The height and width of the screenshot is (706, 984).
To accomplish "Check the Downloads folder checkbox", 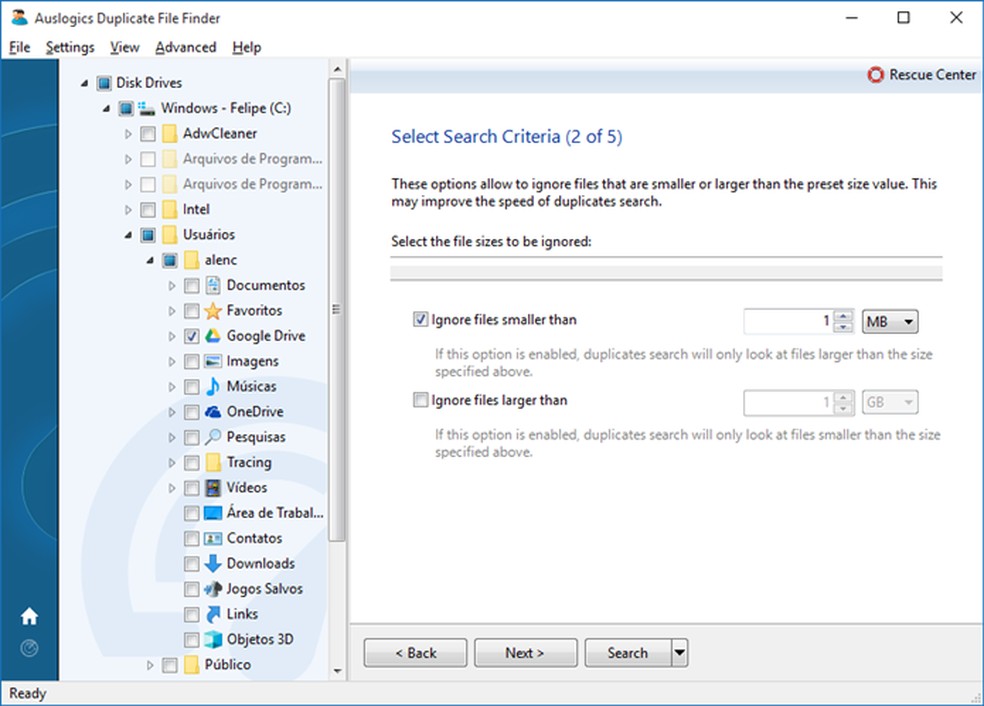I will [191, 564].
